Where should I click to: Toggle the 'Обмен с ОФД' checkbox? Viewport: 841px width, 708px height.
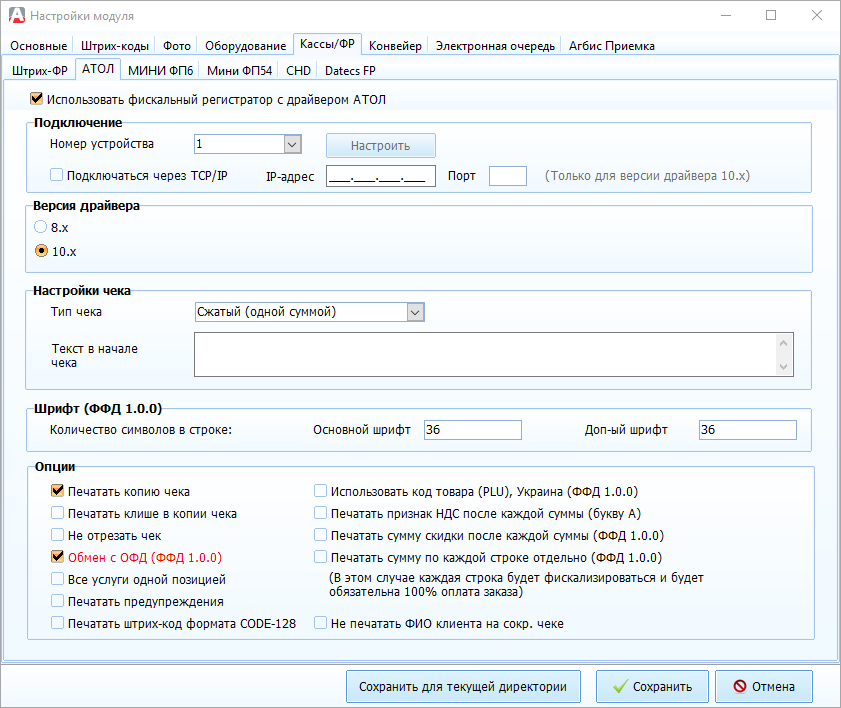(x=57, y=557)
